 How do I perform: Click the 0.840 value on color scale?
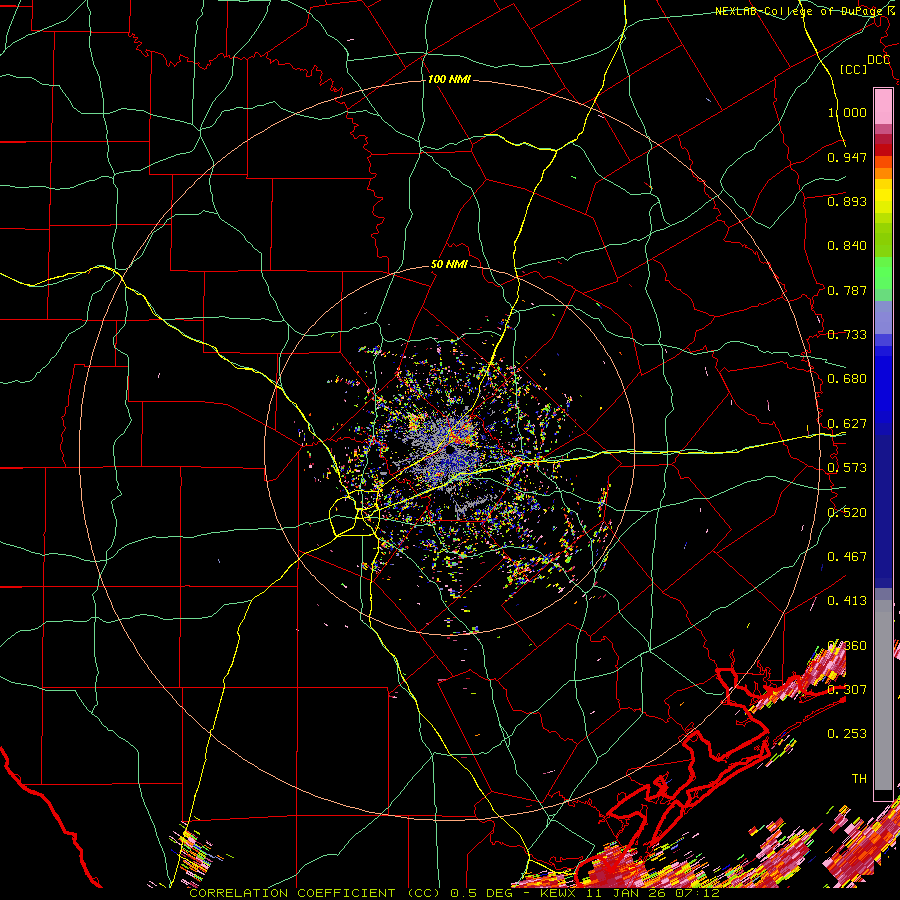point(847,246)
